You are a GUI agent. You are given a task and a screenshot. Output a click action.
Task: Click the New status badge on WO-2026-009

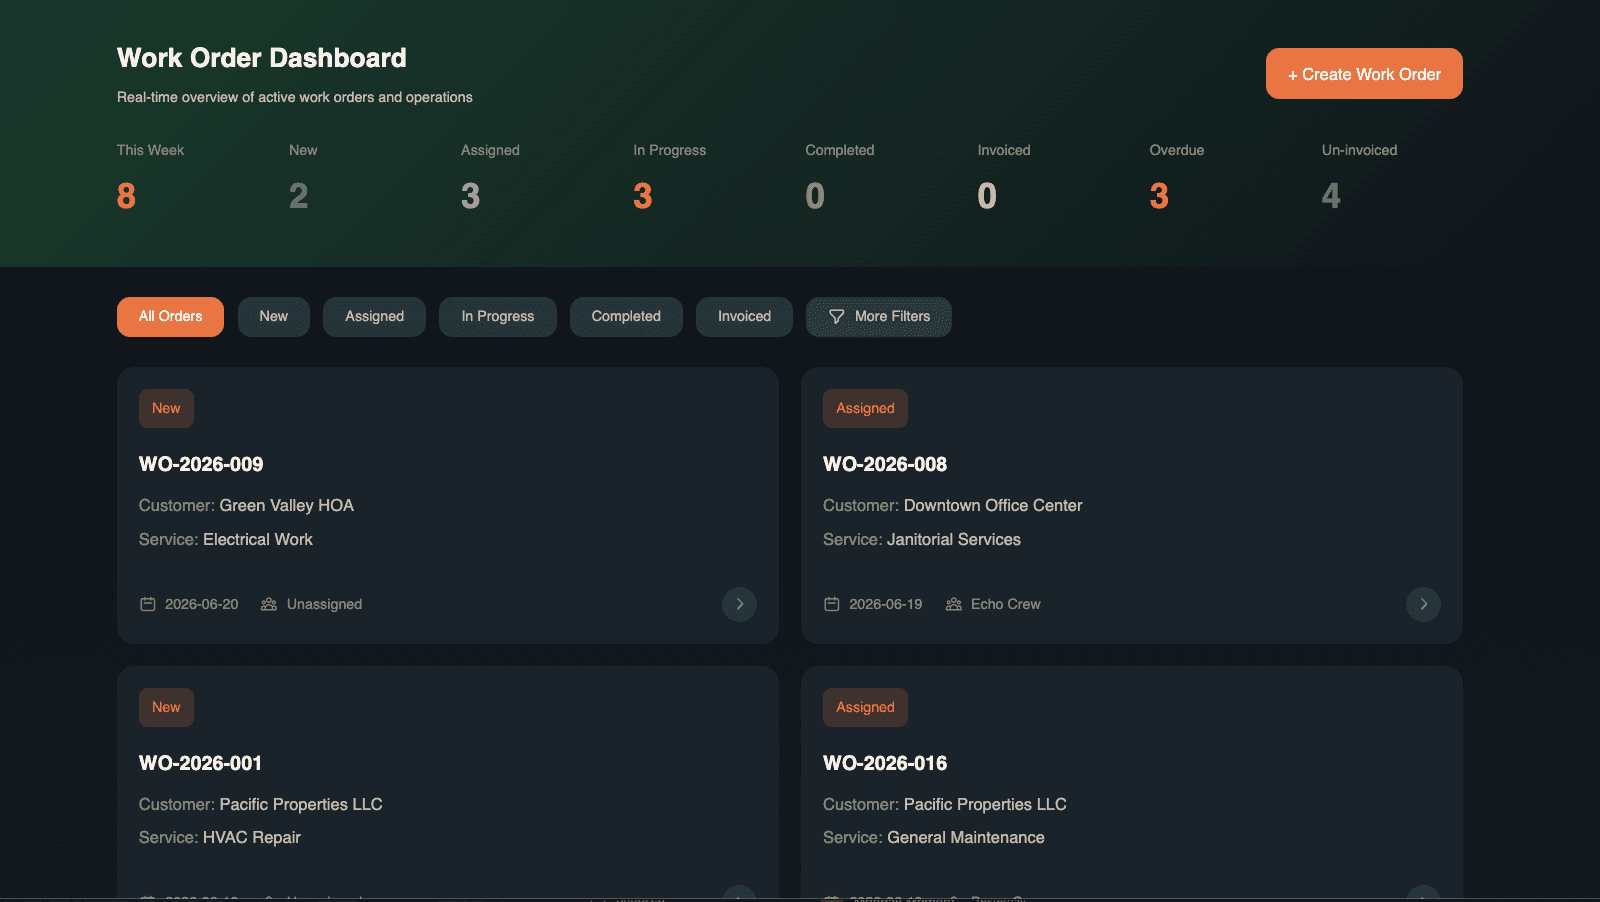166,408
